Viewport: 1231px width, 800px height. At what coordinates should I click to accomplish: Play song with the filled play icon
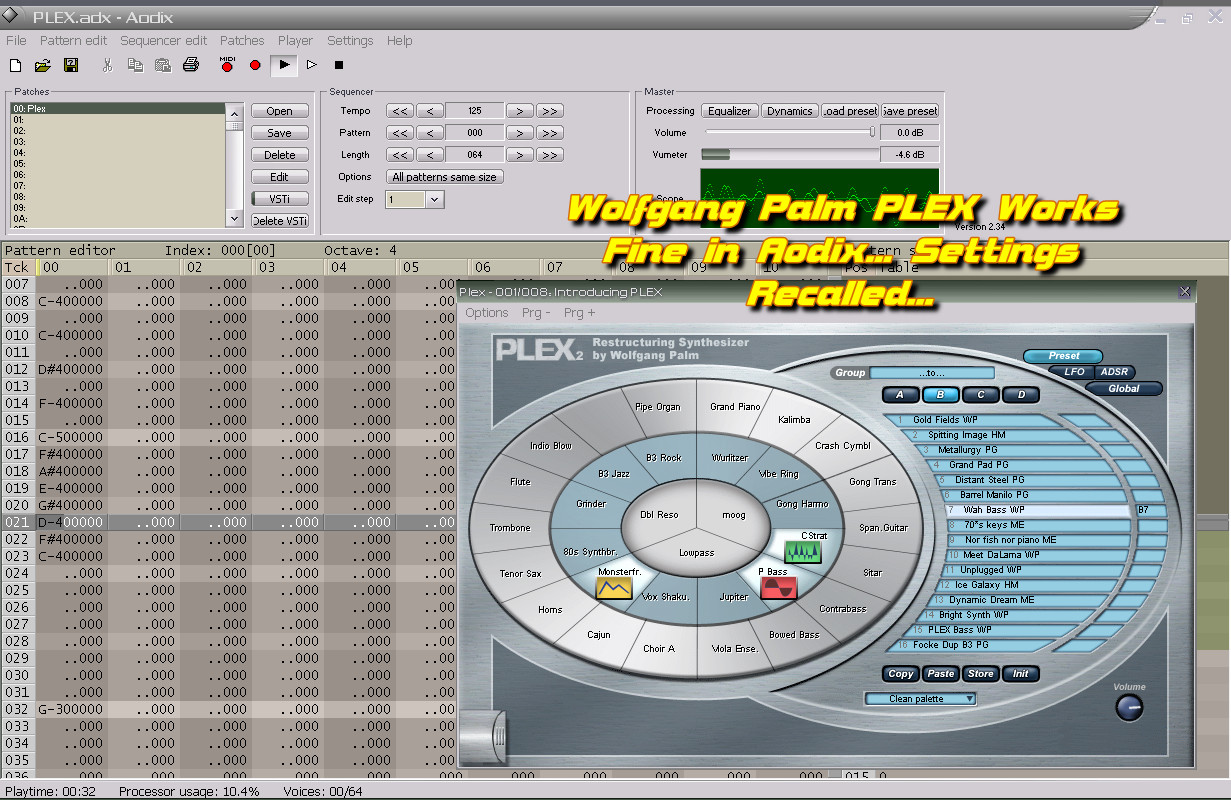coord(284,65)
